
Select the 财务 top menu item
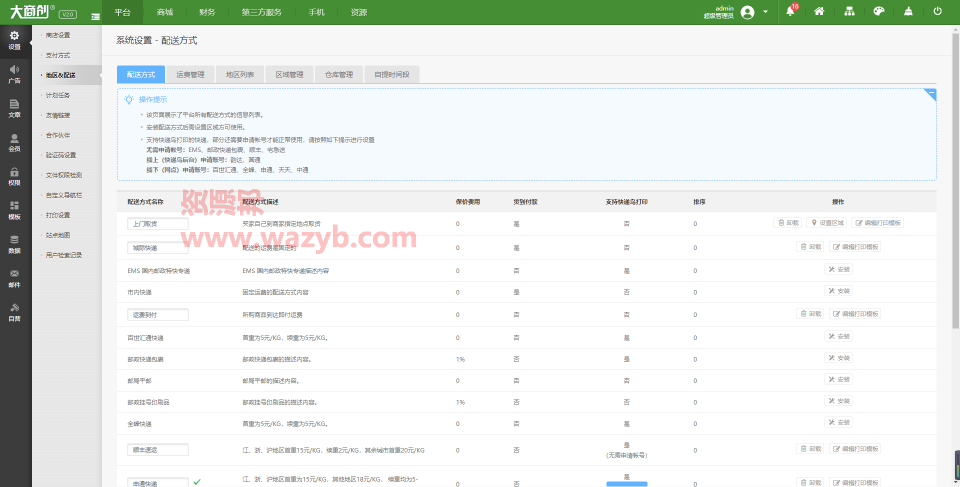(207, 12)
